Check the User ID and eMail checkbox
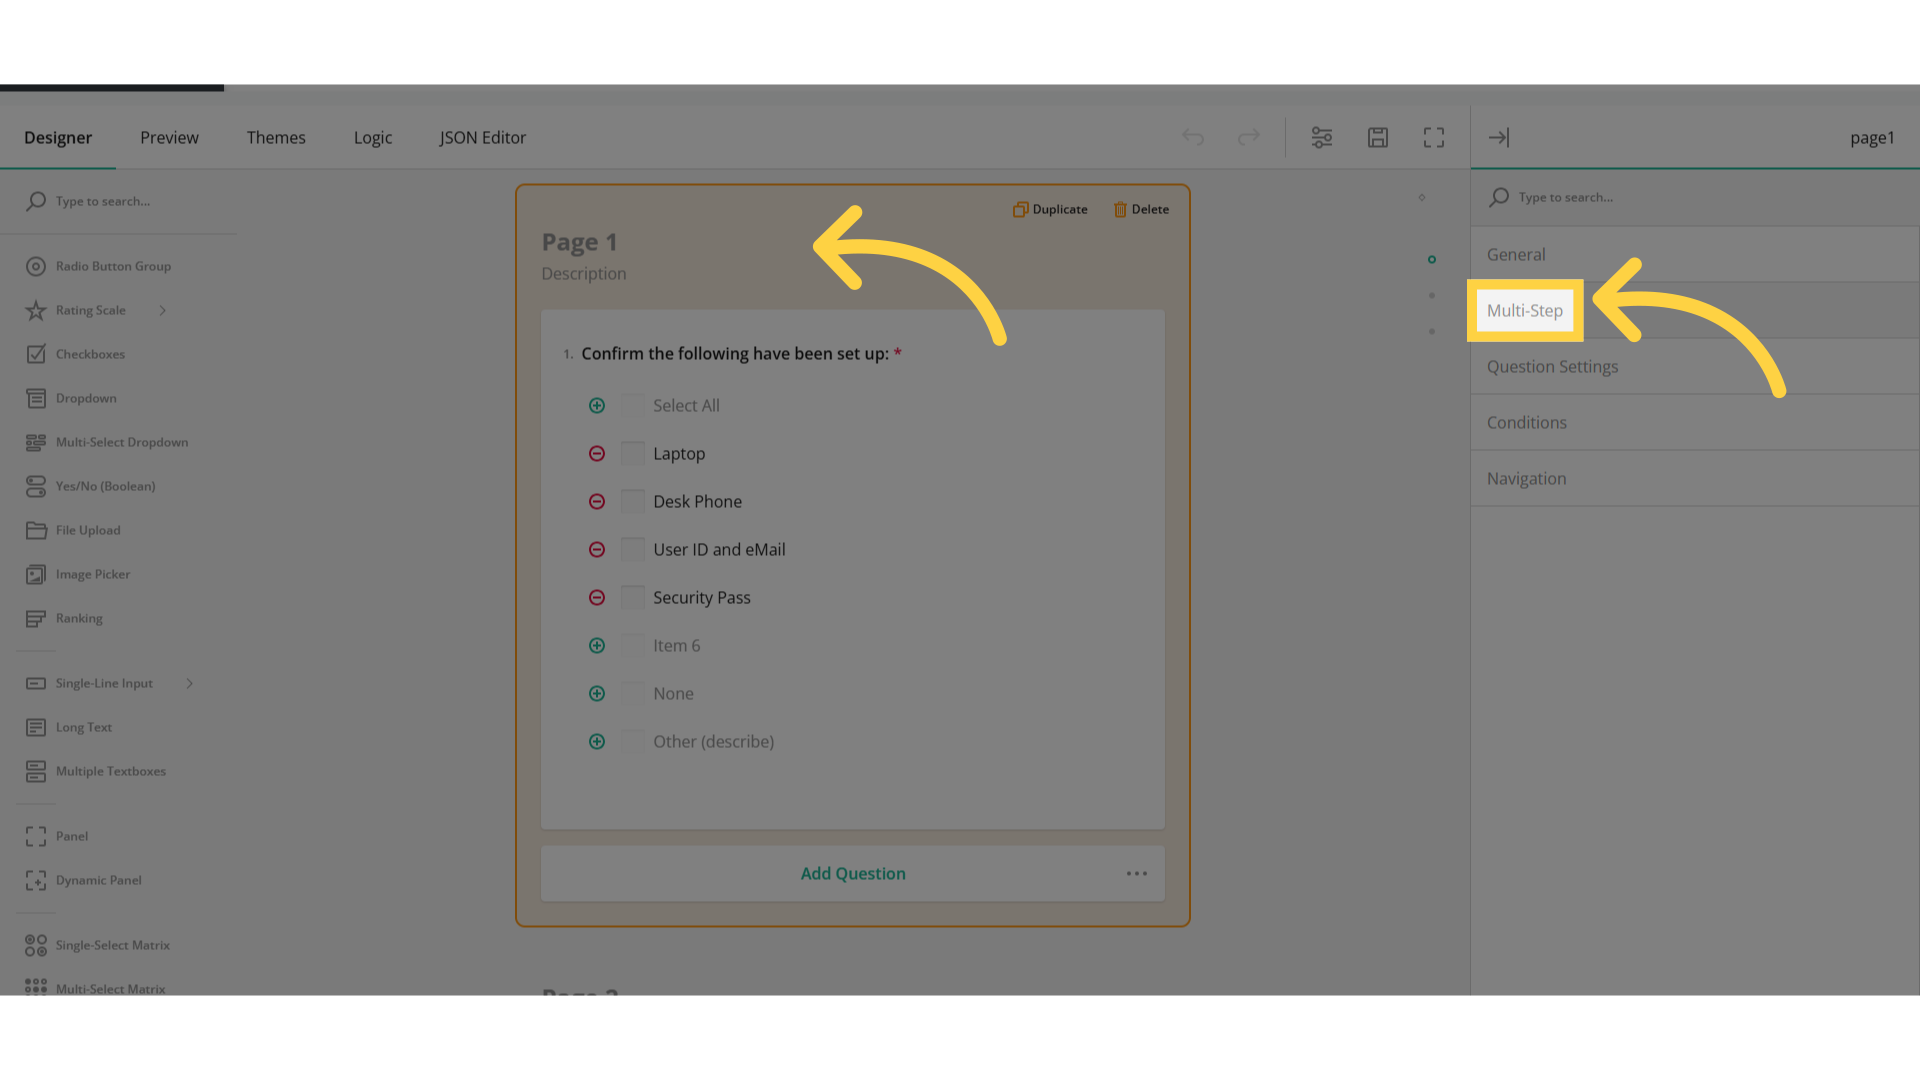The height and width of the screenshot is (1080, 1920). (633, 550)
